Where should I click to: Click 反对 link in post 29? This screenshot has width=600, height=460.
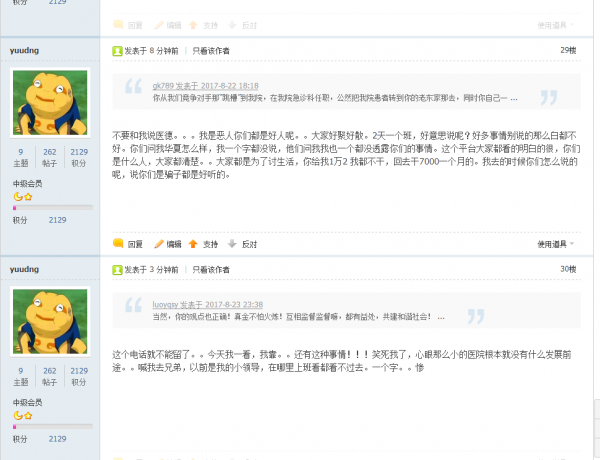[249, 244]
